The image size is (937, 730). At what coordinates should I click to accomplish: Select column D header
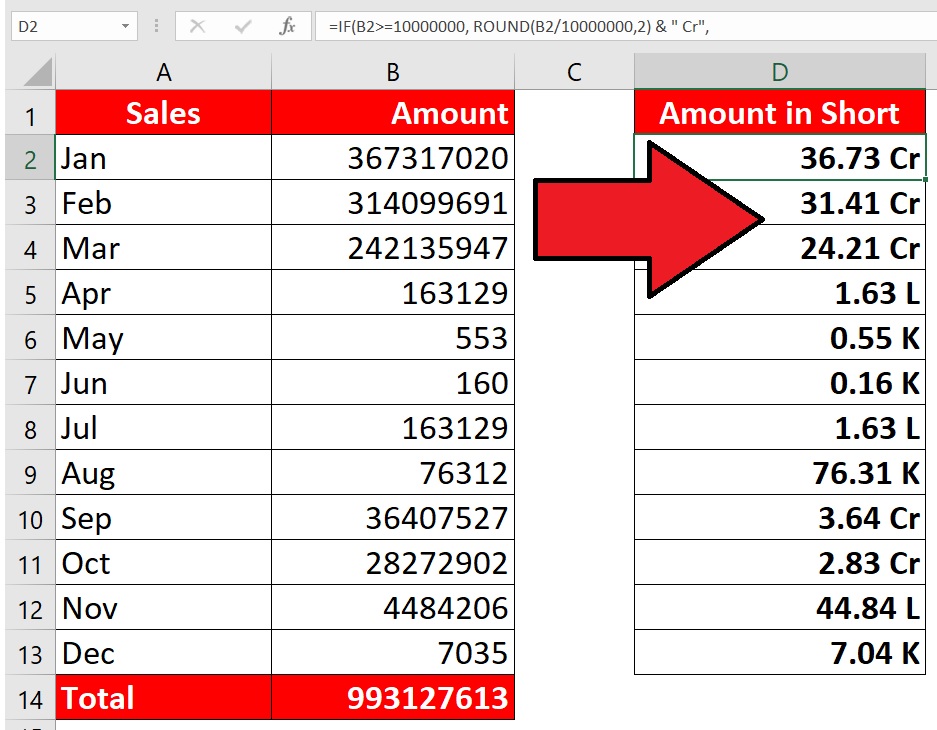point(779,72)
